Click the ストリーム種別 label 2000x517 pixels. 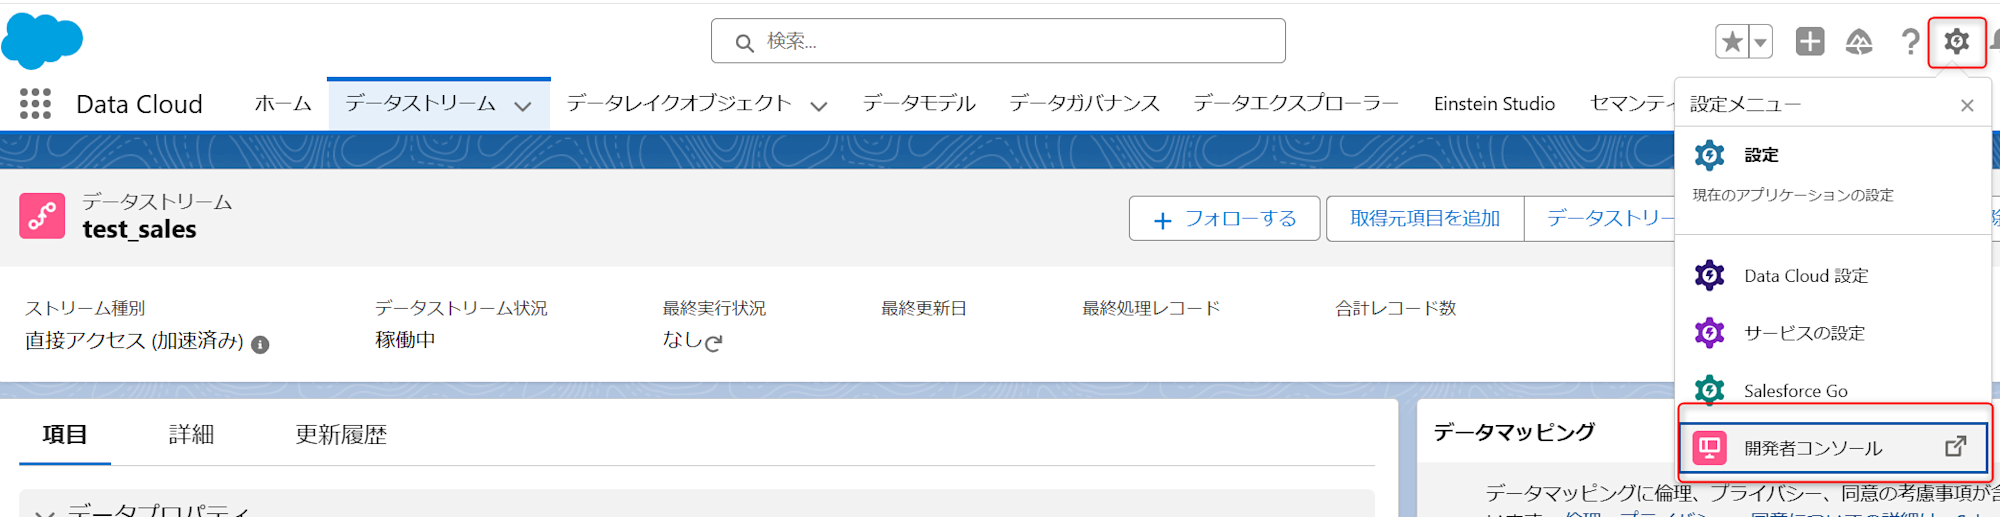[85, 308]
